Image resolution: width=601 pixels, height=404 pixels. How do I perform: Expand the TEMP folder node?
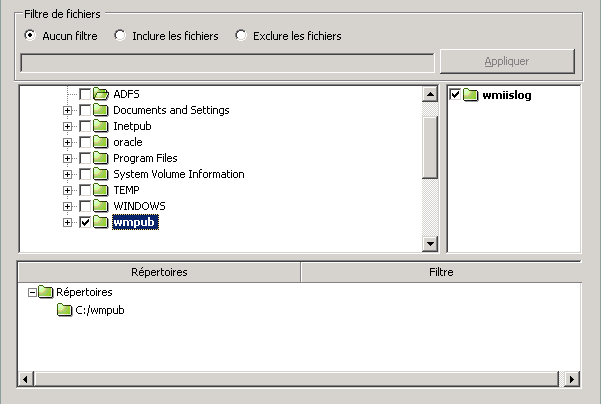click(x=67, y=190)
